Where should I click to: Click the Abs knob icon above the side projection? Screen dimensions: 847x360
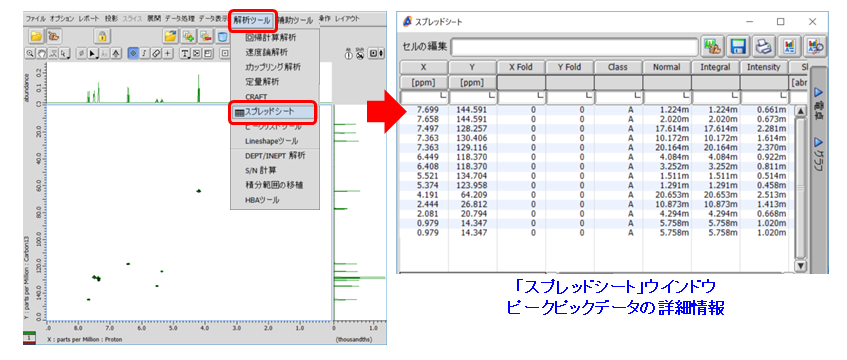[349, 53]
